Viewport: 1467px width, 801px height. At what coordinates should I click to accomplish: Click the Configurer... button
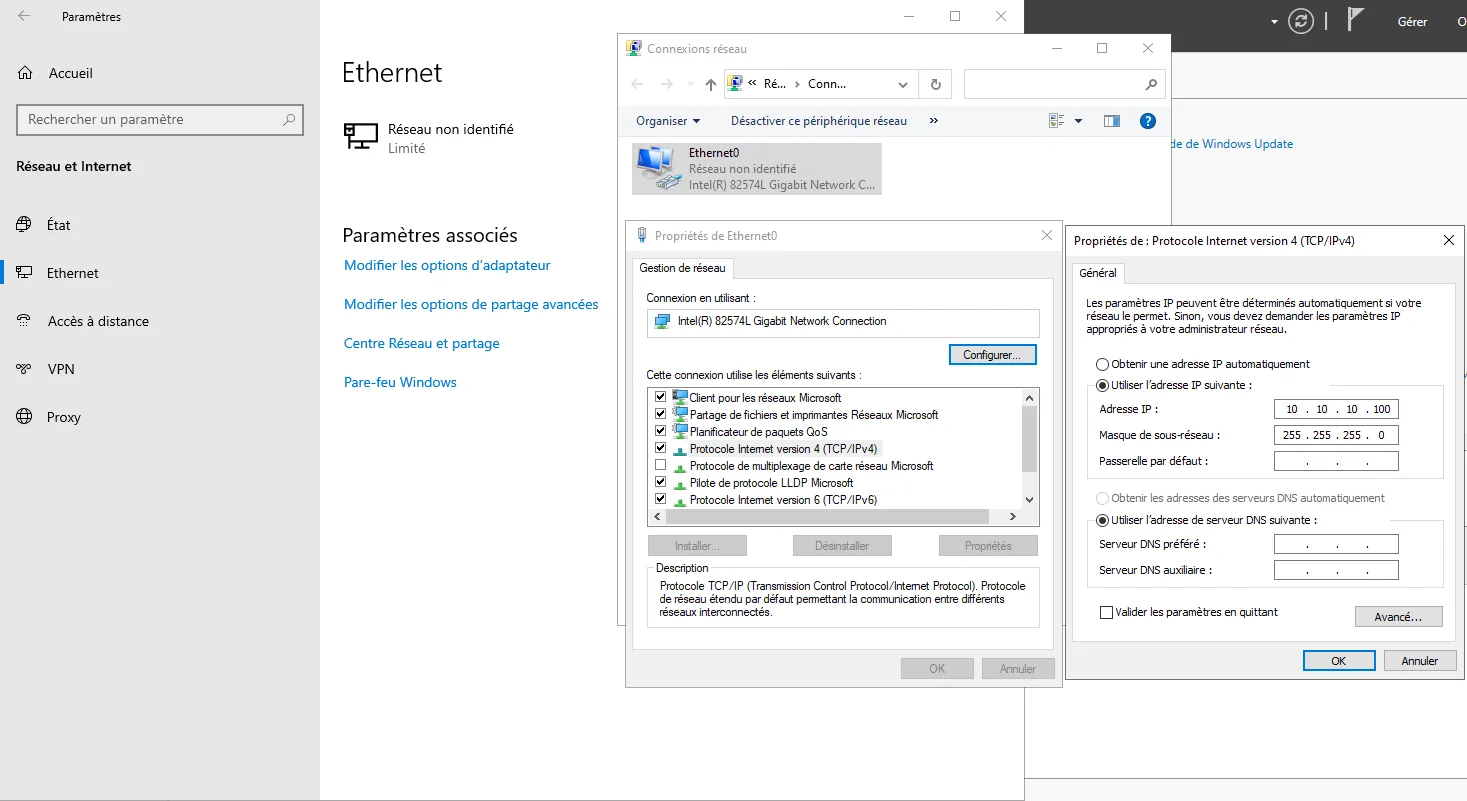pyautogui.click(x=992, y=355)
